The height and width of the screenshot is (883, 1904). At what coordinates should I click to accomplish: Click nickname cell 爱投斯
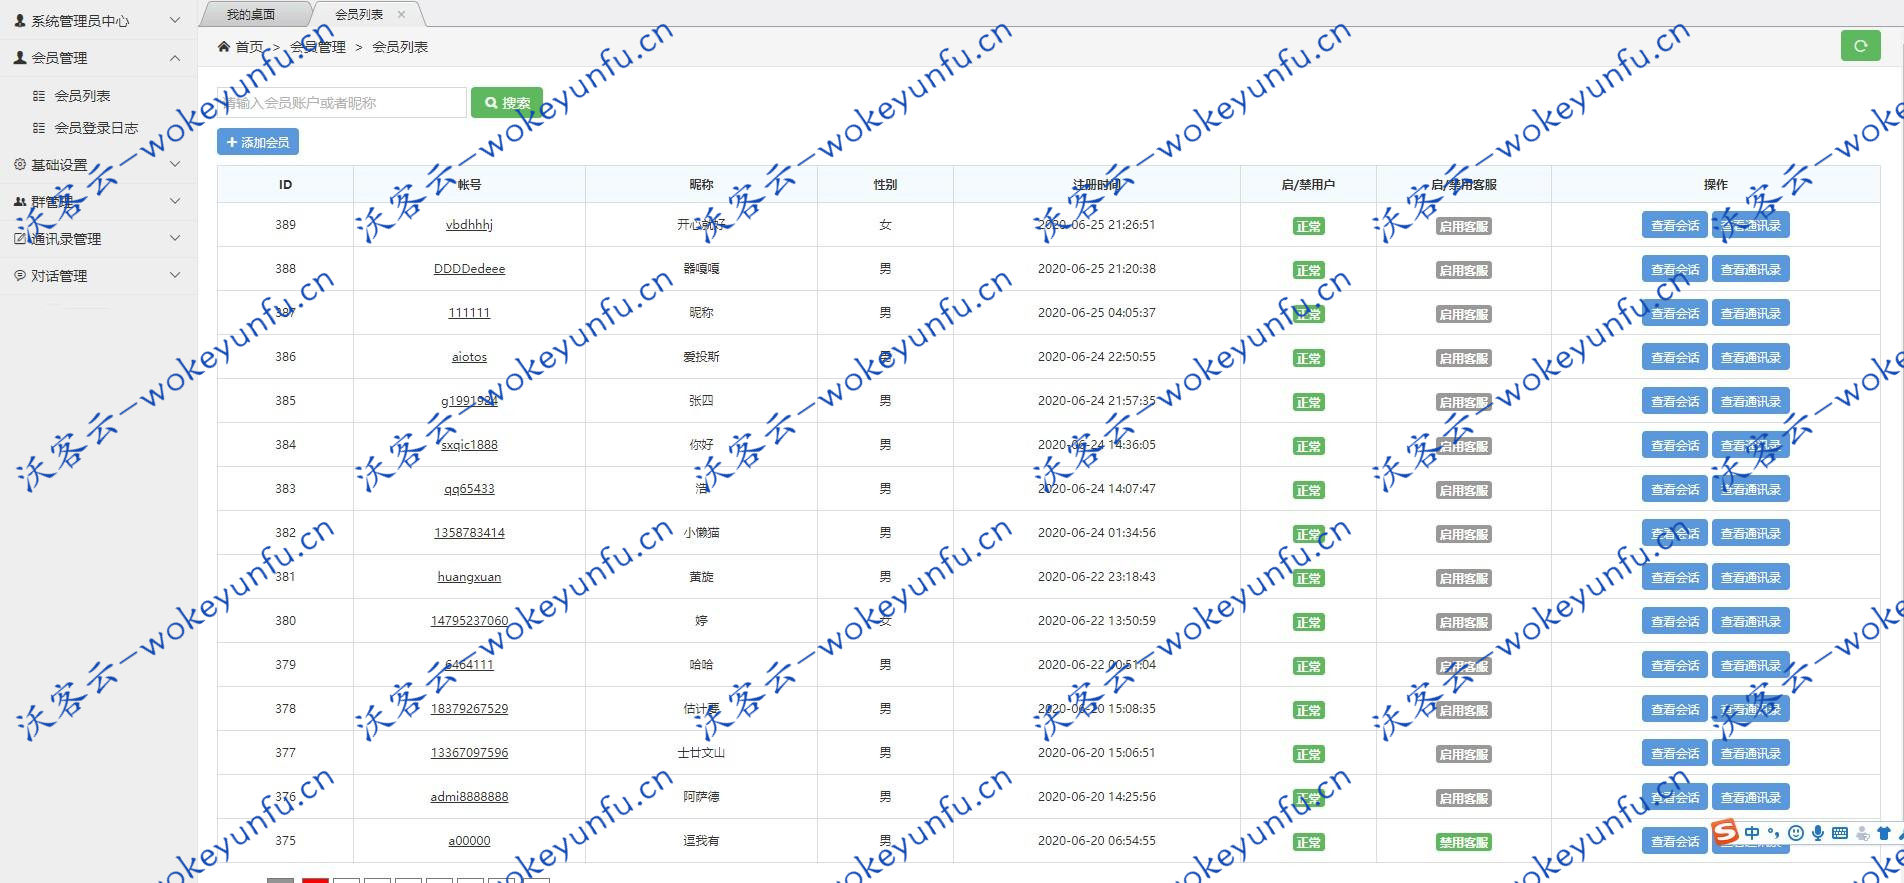(701, 357)
